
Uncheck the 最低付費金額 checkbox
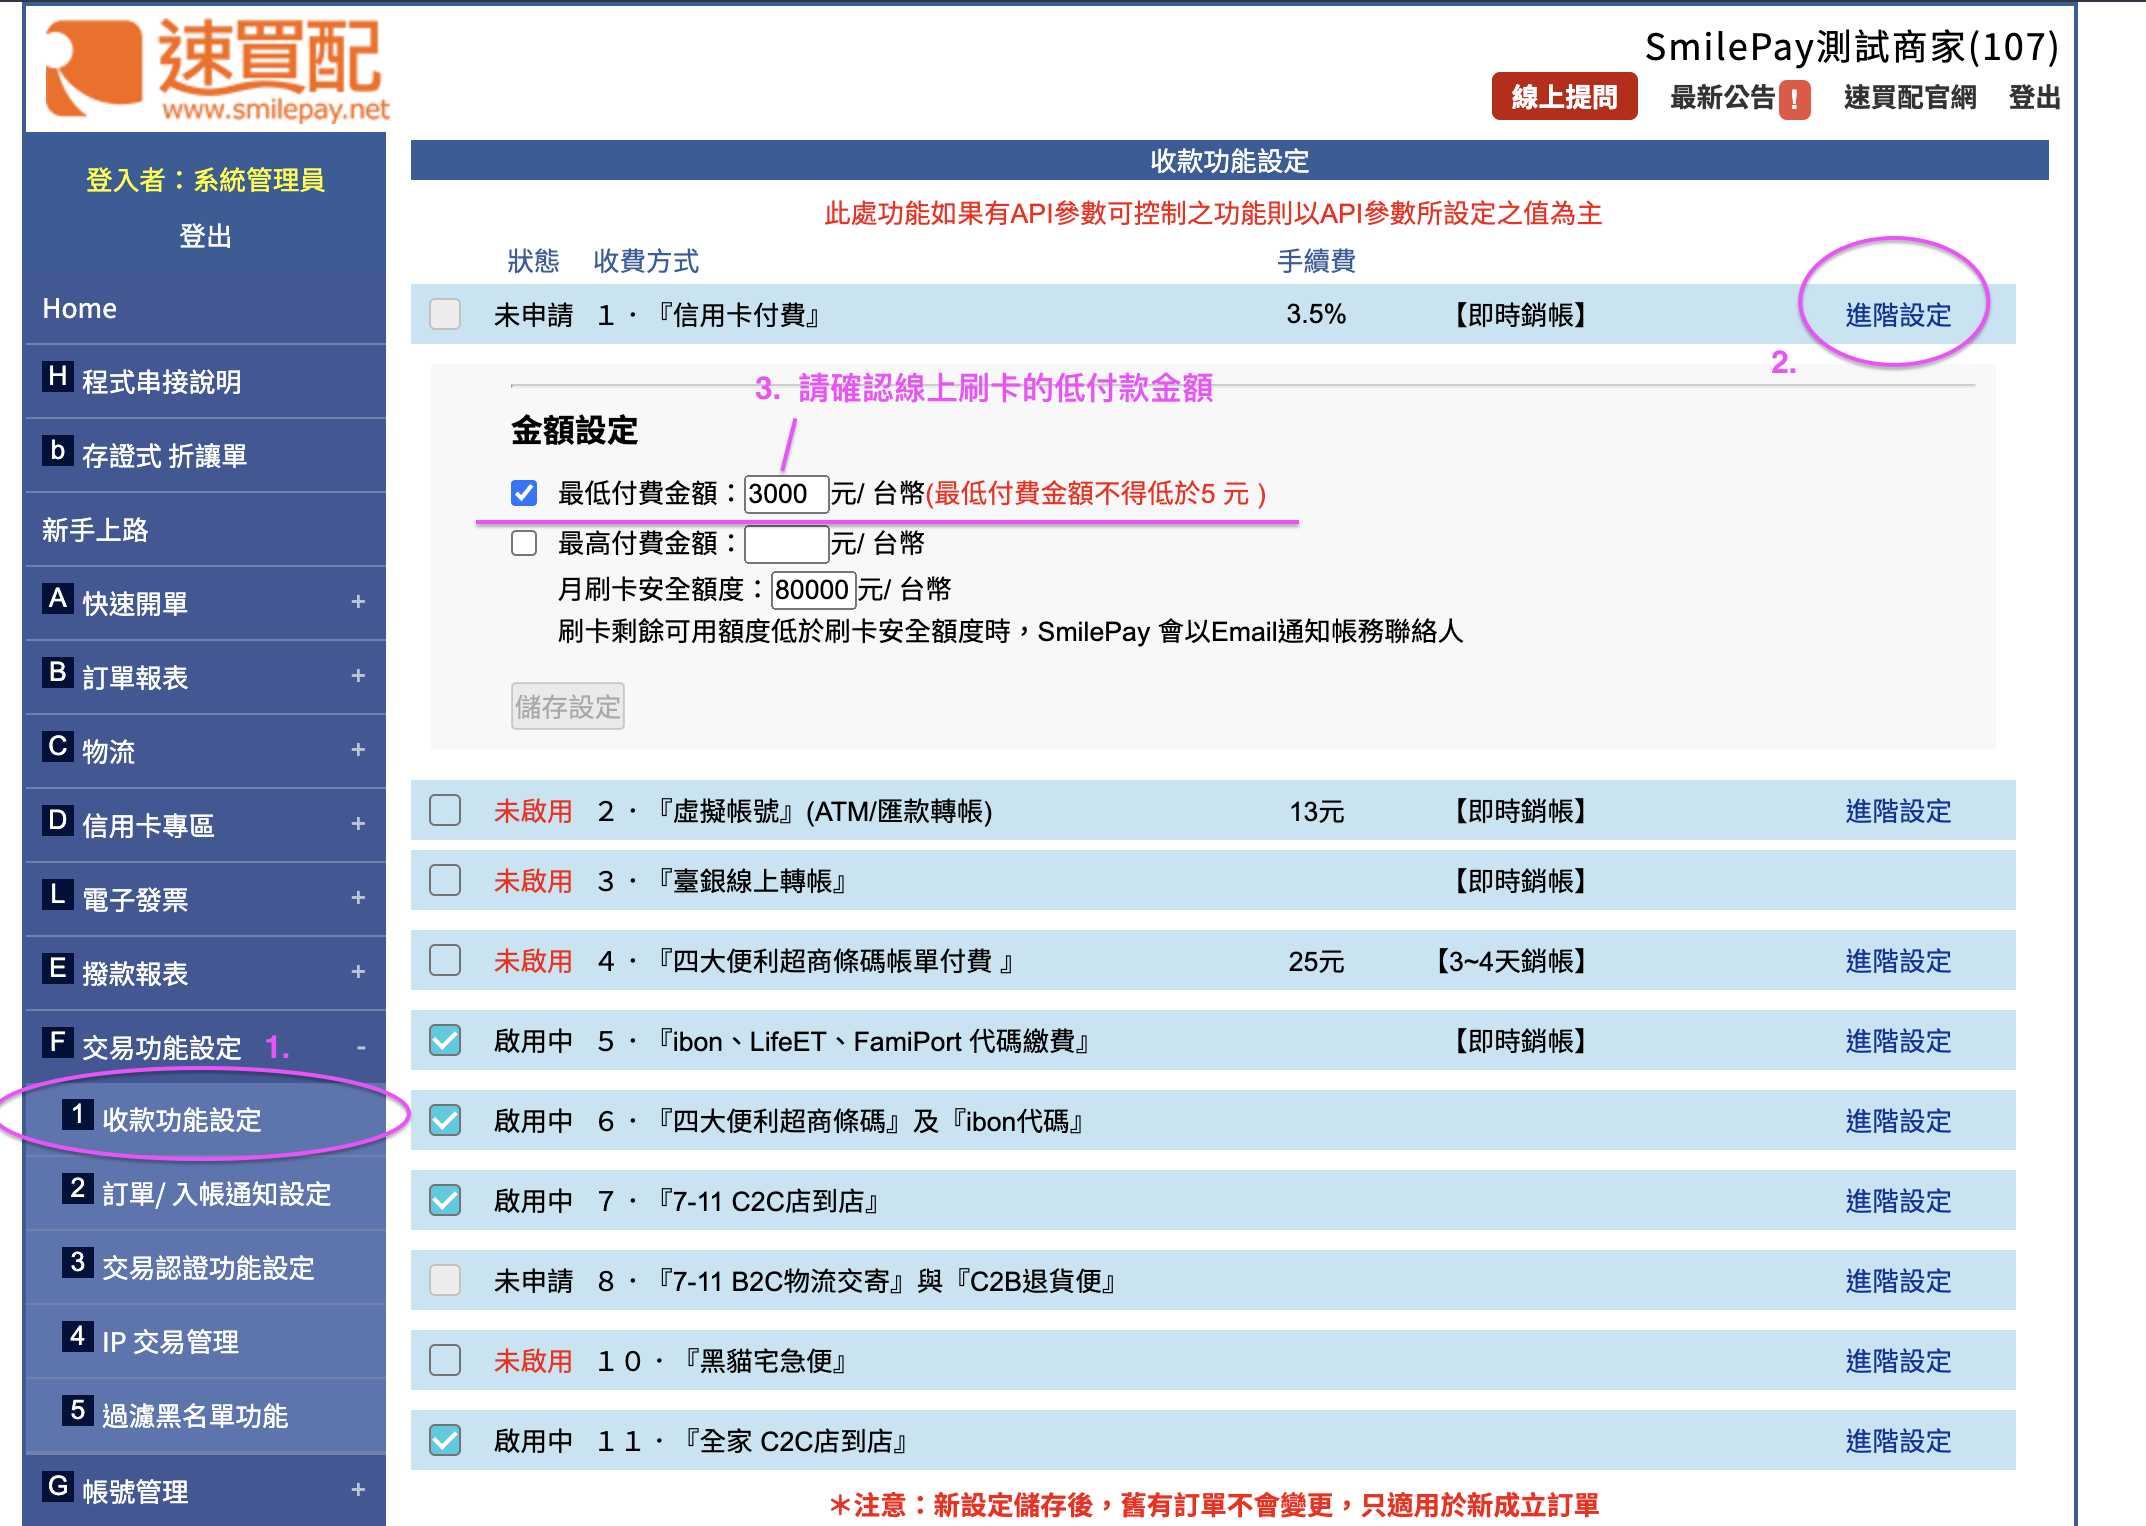pyautogui.click(x=524, y=493)
